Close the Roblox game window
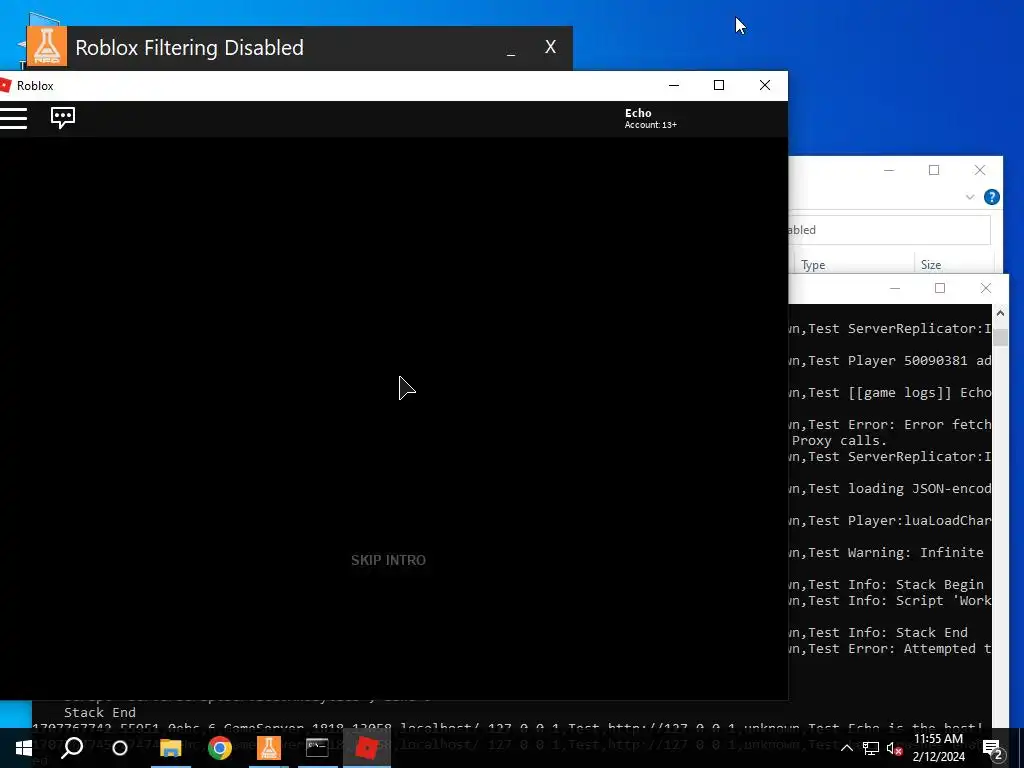The height and width of the screenshot is (768, 1024). (x=765, y=86)
